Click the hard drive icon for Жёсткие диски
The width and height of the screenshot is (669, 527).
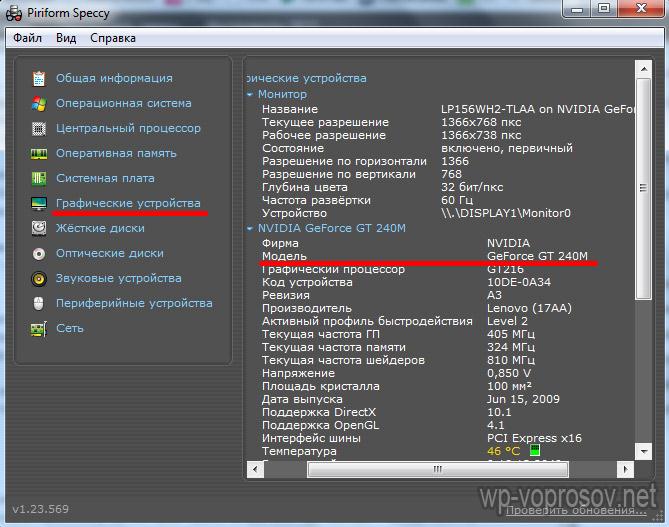coord(39,228)
